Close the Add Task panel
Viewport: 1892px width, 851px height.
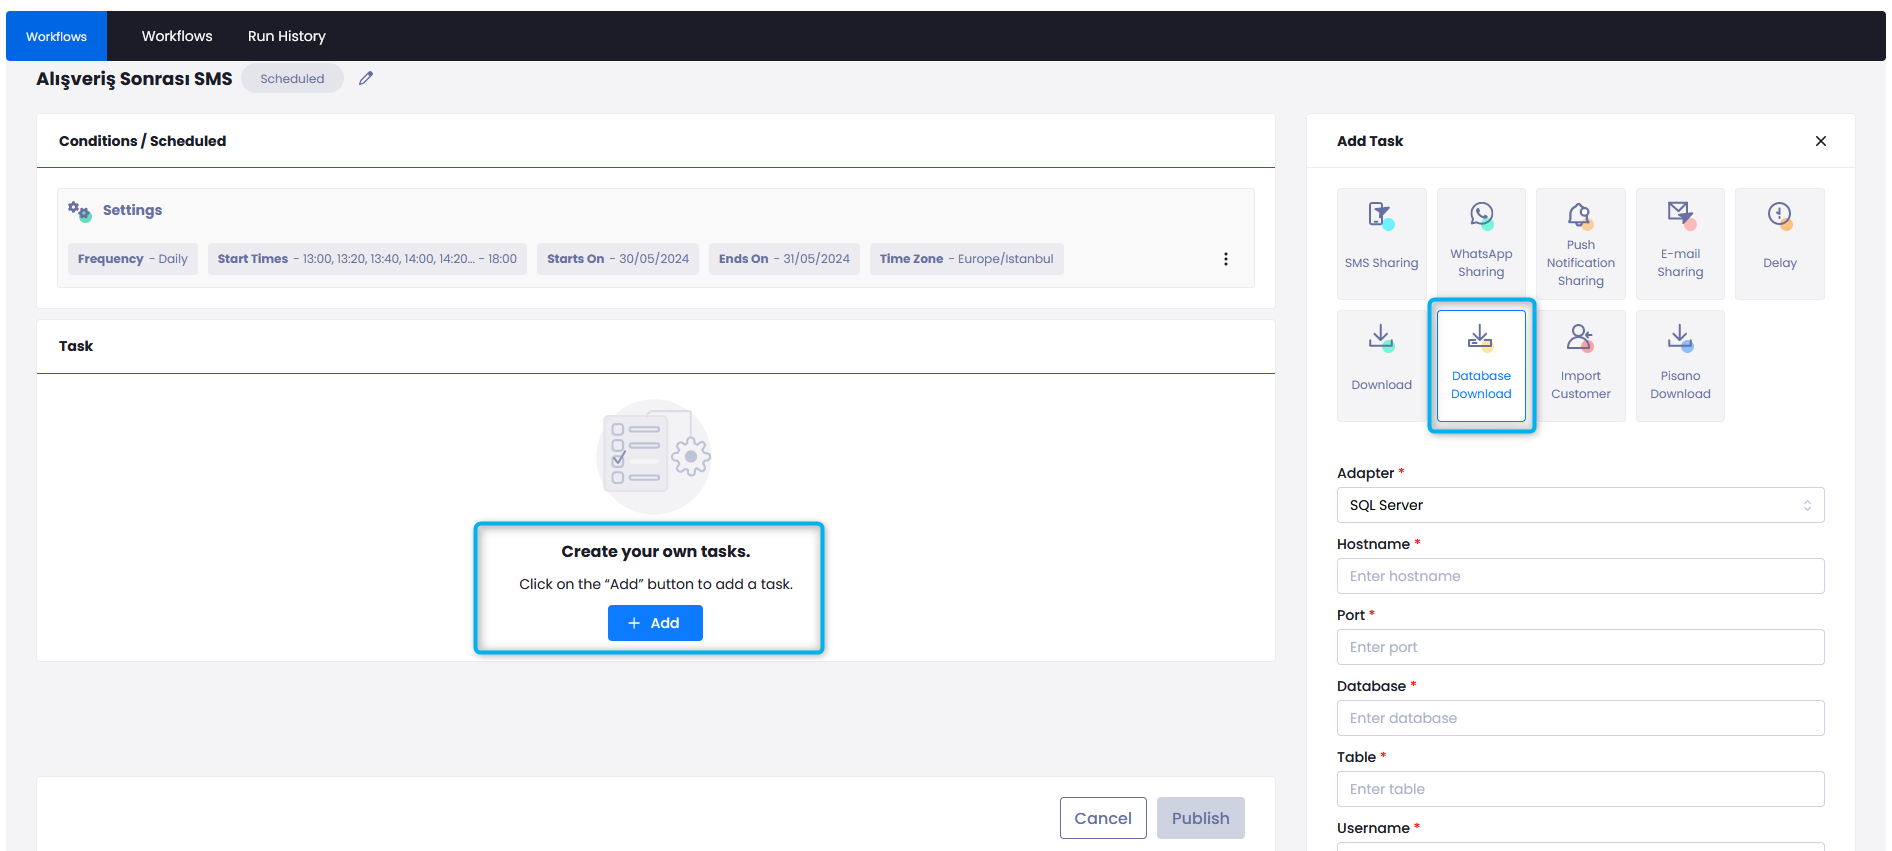click(1820, 141)
